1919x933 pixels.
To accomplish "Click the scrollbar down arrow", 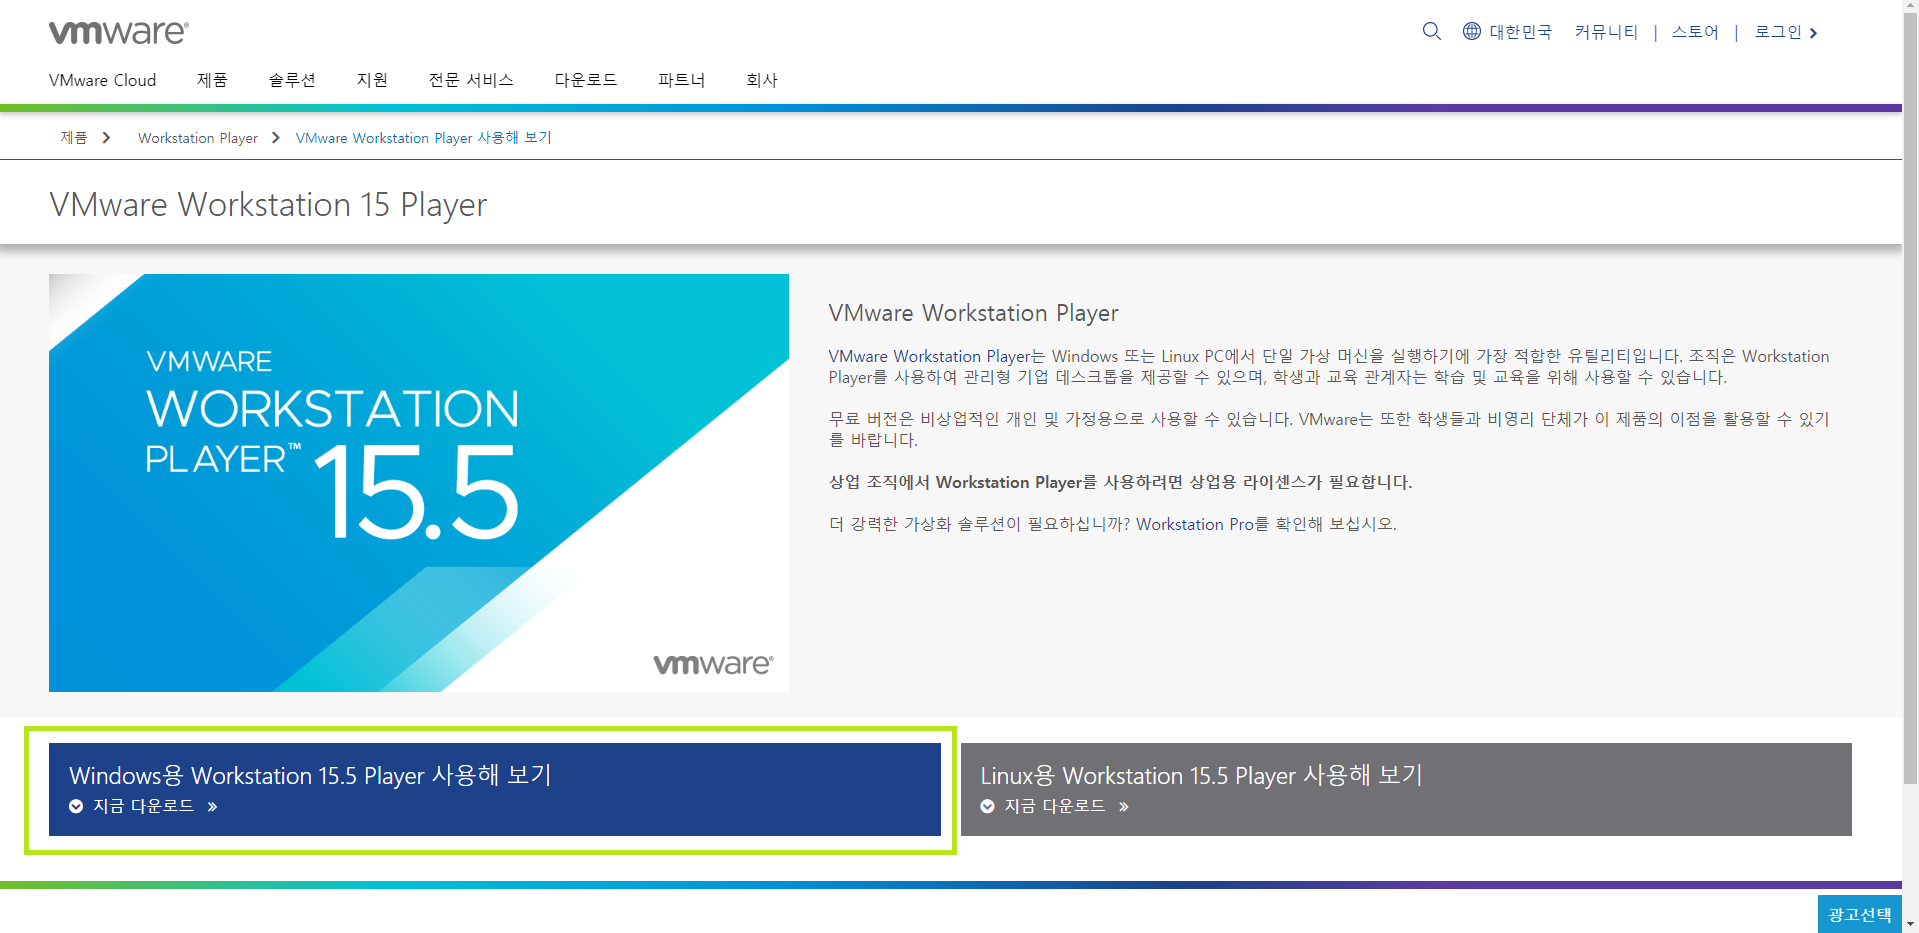I will [1911, 924].
